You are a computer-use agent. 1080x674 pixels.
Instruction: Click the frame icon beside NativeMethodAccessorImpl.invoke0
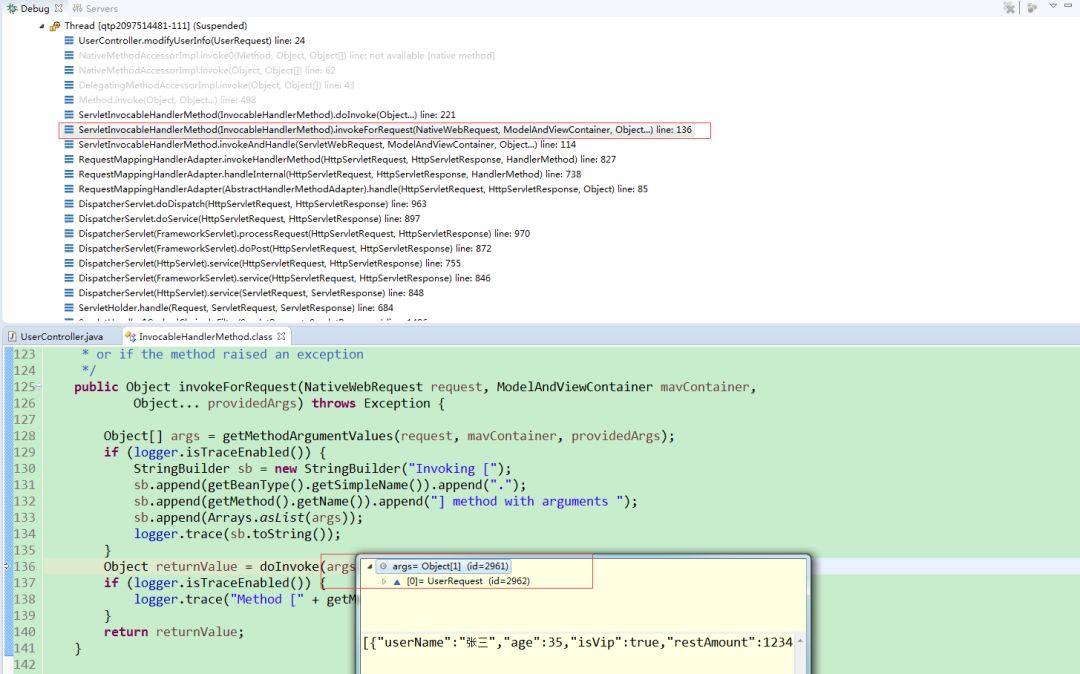pos(69,55)
